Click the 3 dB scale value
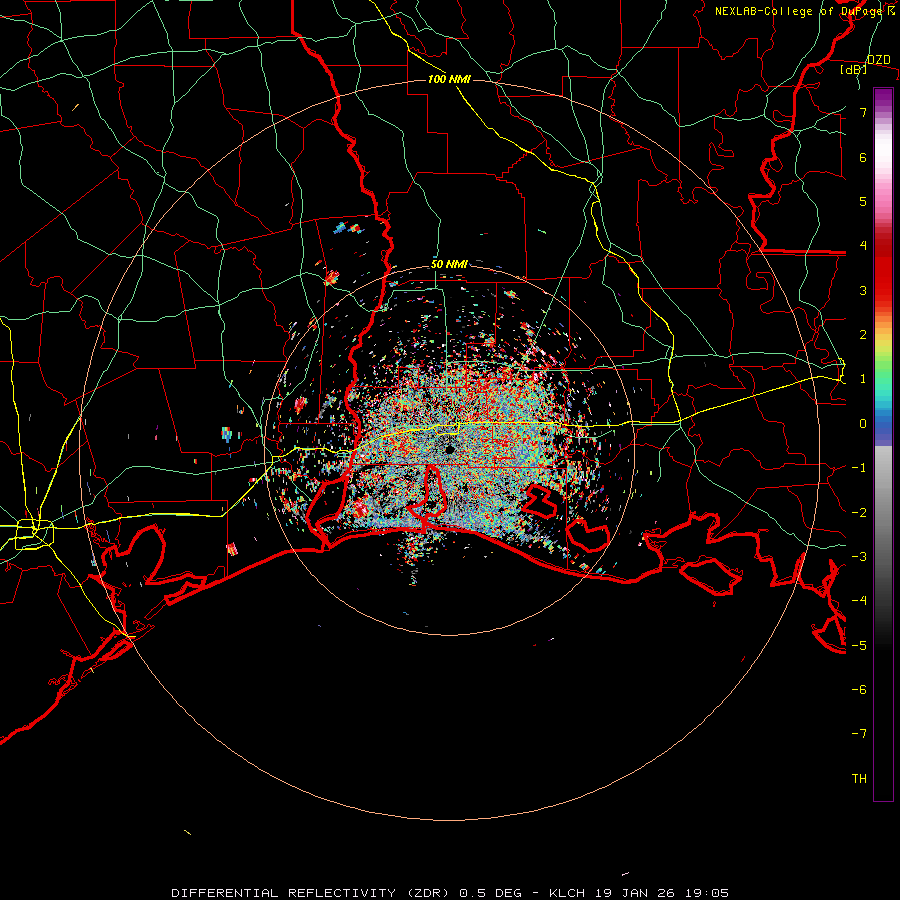The width and height of the screenshot is (900, 900). click(x=863, y=290)
